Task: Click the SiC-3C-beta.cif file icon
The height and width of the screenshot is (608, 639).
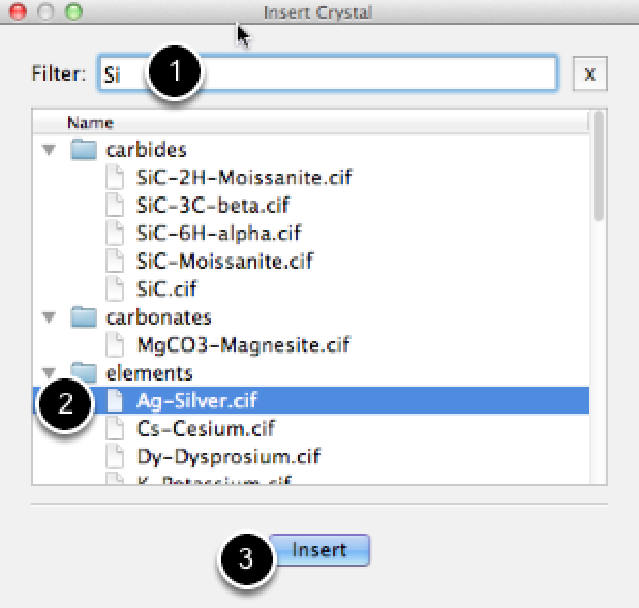Action: pos(118,207)
